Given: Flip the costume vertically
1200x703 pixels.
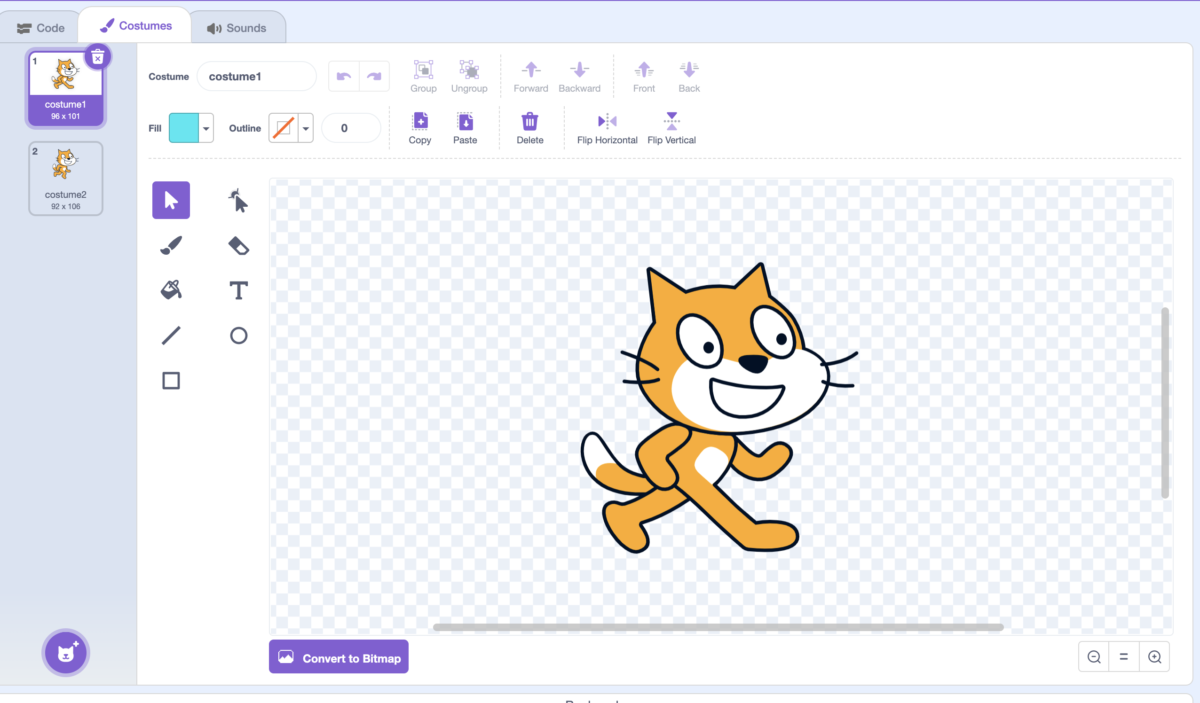Looking at the screenshot, I should (x=671, y=128).
